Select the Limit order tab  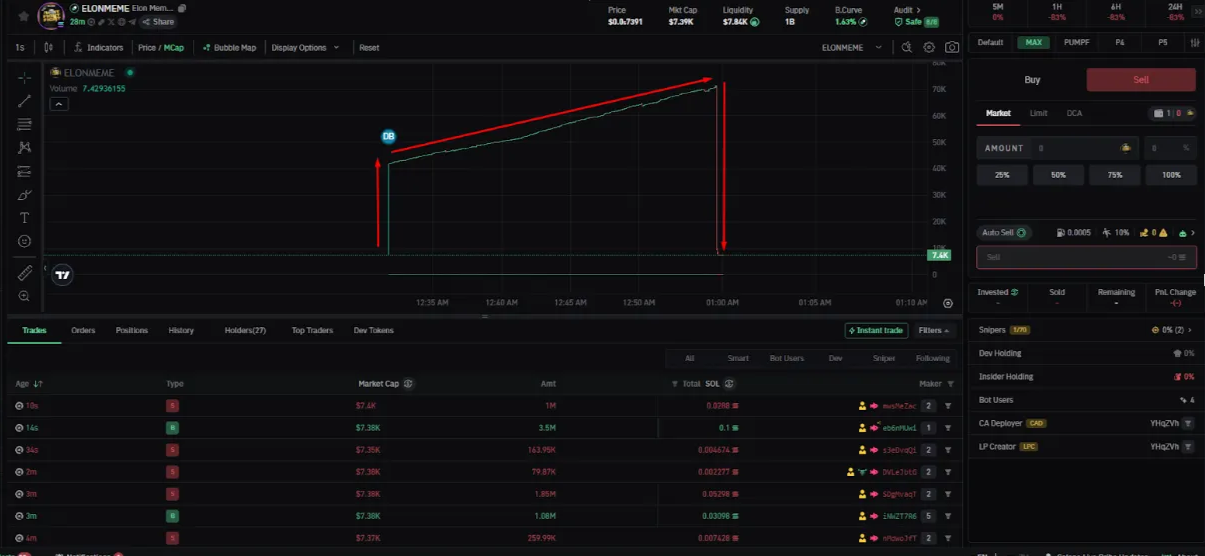click(x=1039, y=113)
